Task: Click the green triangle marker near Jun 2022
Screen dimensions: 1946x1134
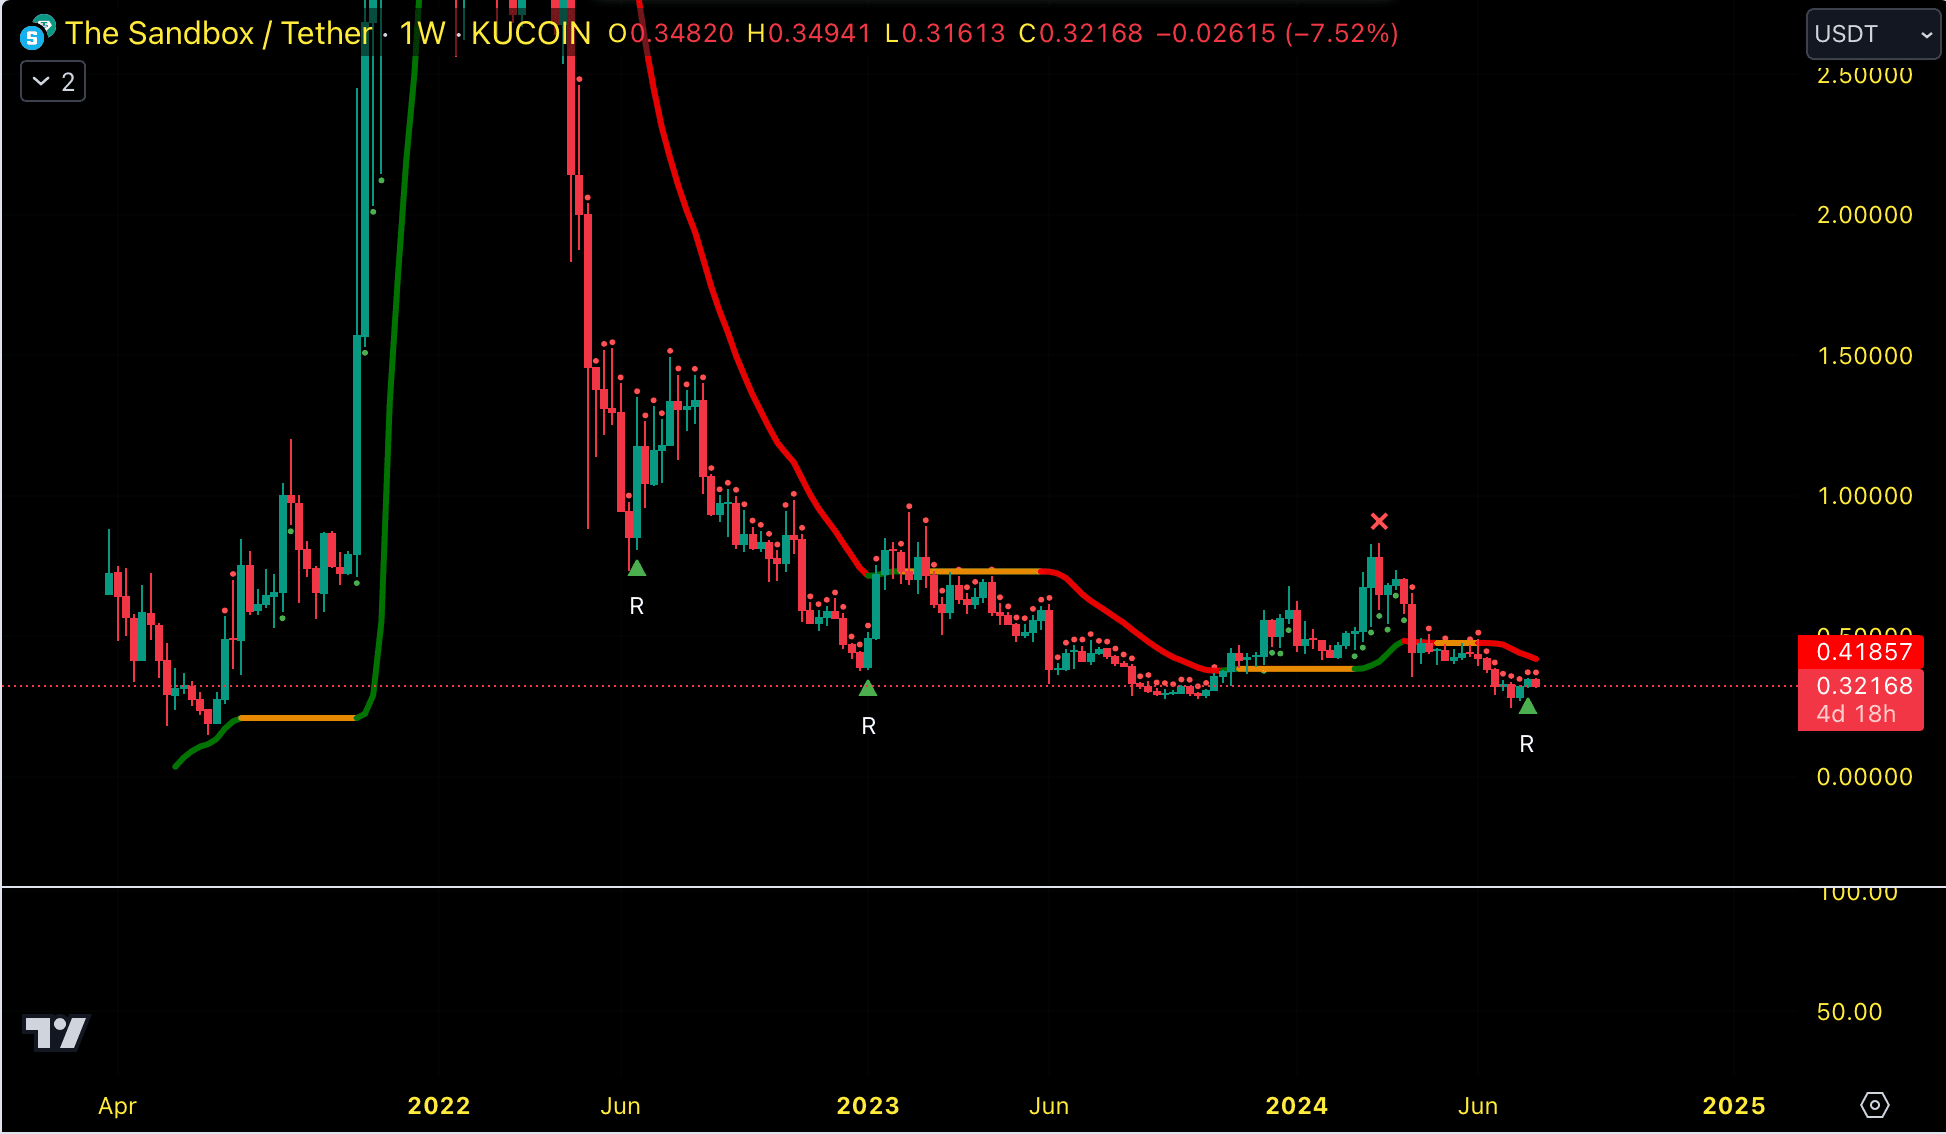Action: point(637,568)
